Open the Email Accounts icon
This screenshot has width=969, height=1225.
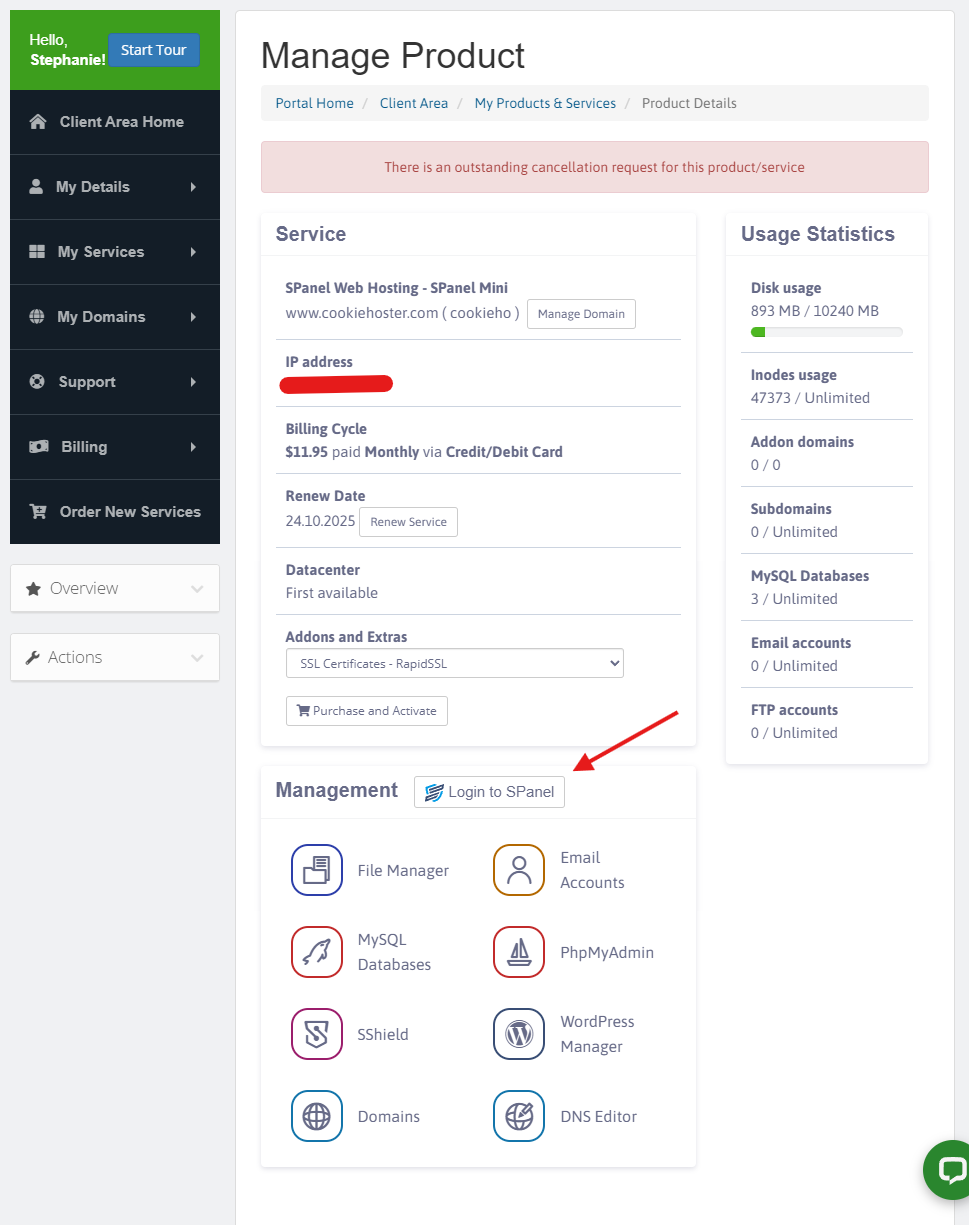(x=518, y=870)
